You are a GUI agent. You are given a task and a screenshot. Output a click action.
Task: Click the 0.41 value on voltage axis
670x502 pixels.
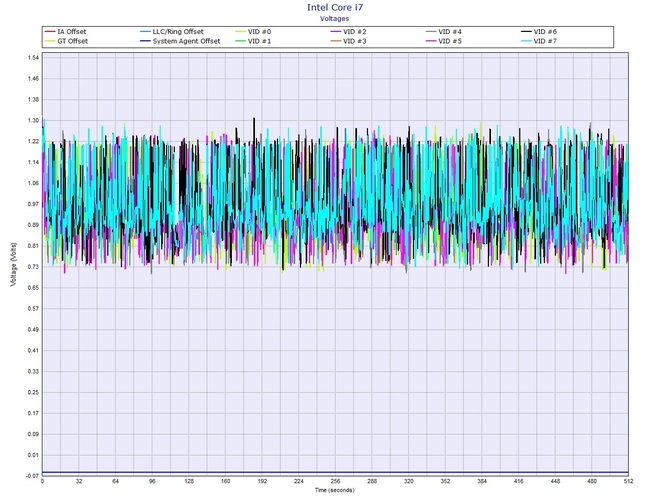pyautogui.click(x=33, y=351)
